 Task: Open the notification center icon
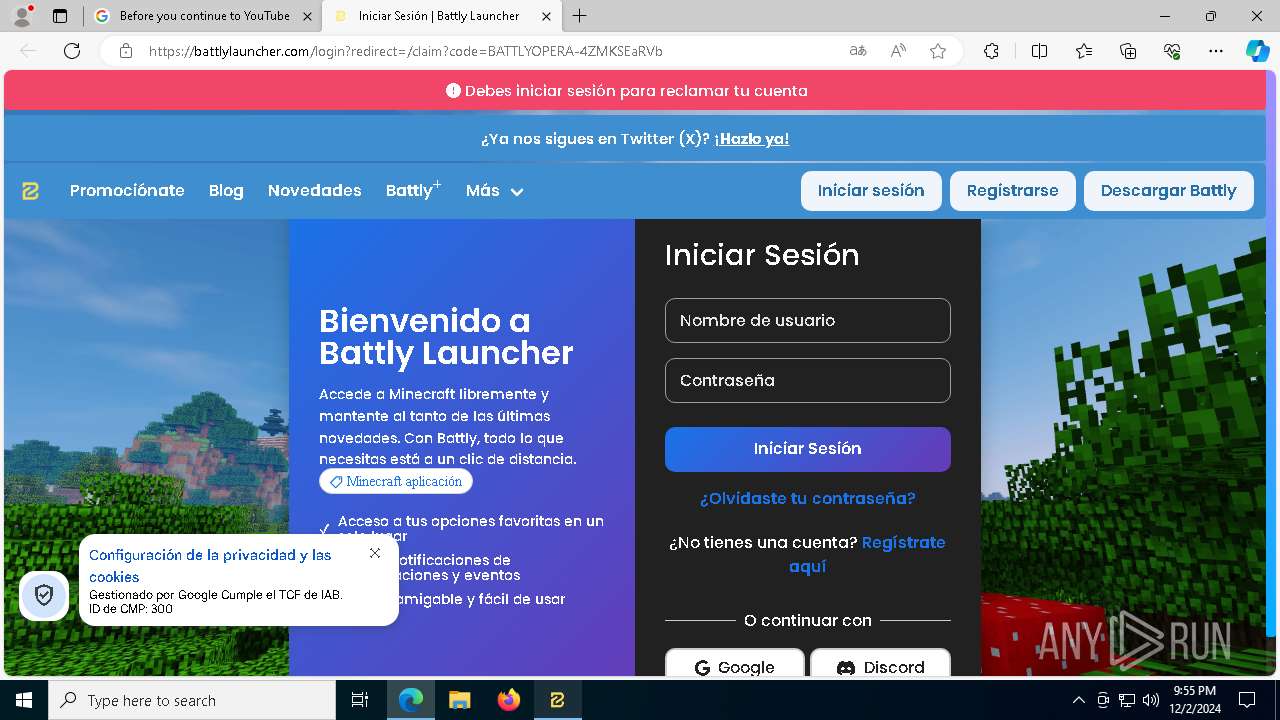click(1247, 700)
